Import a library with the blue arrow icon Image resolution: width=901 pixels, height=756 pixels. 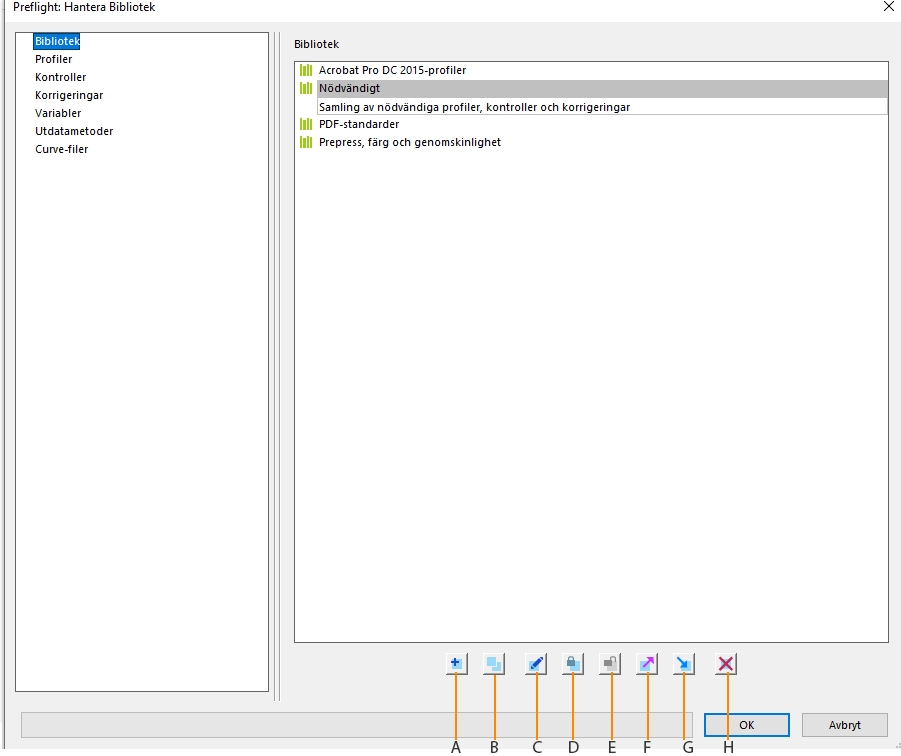[x=684, y=663]
